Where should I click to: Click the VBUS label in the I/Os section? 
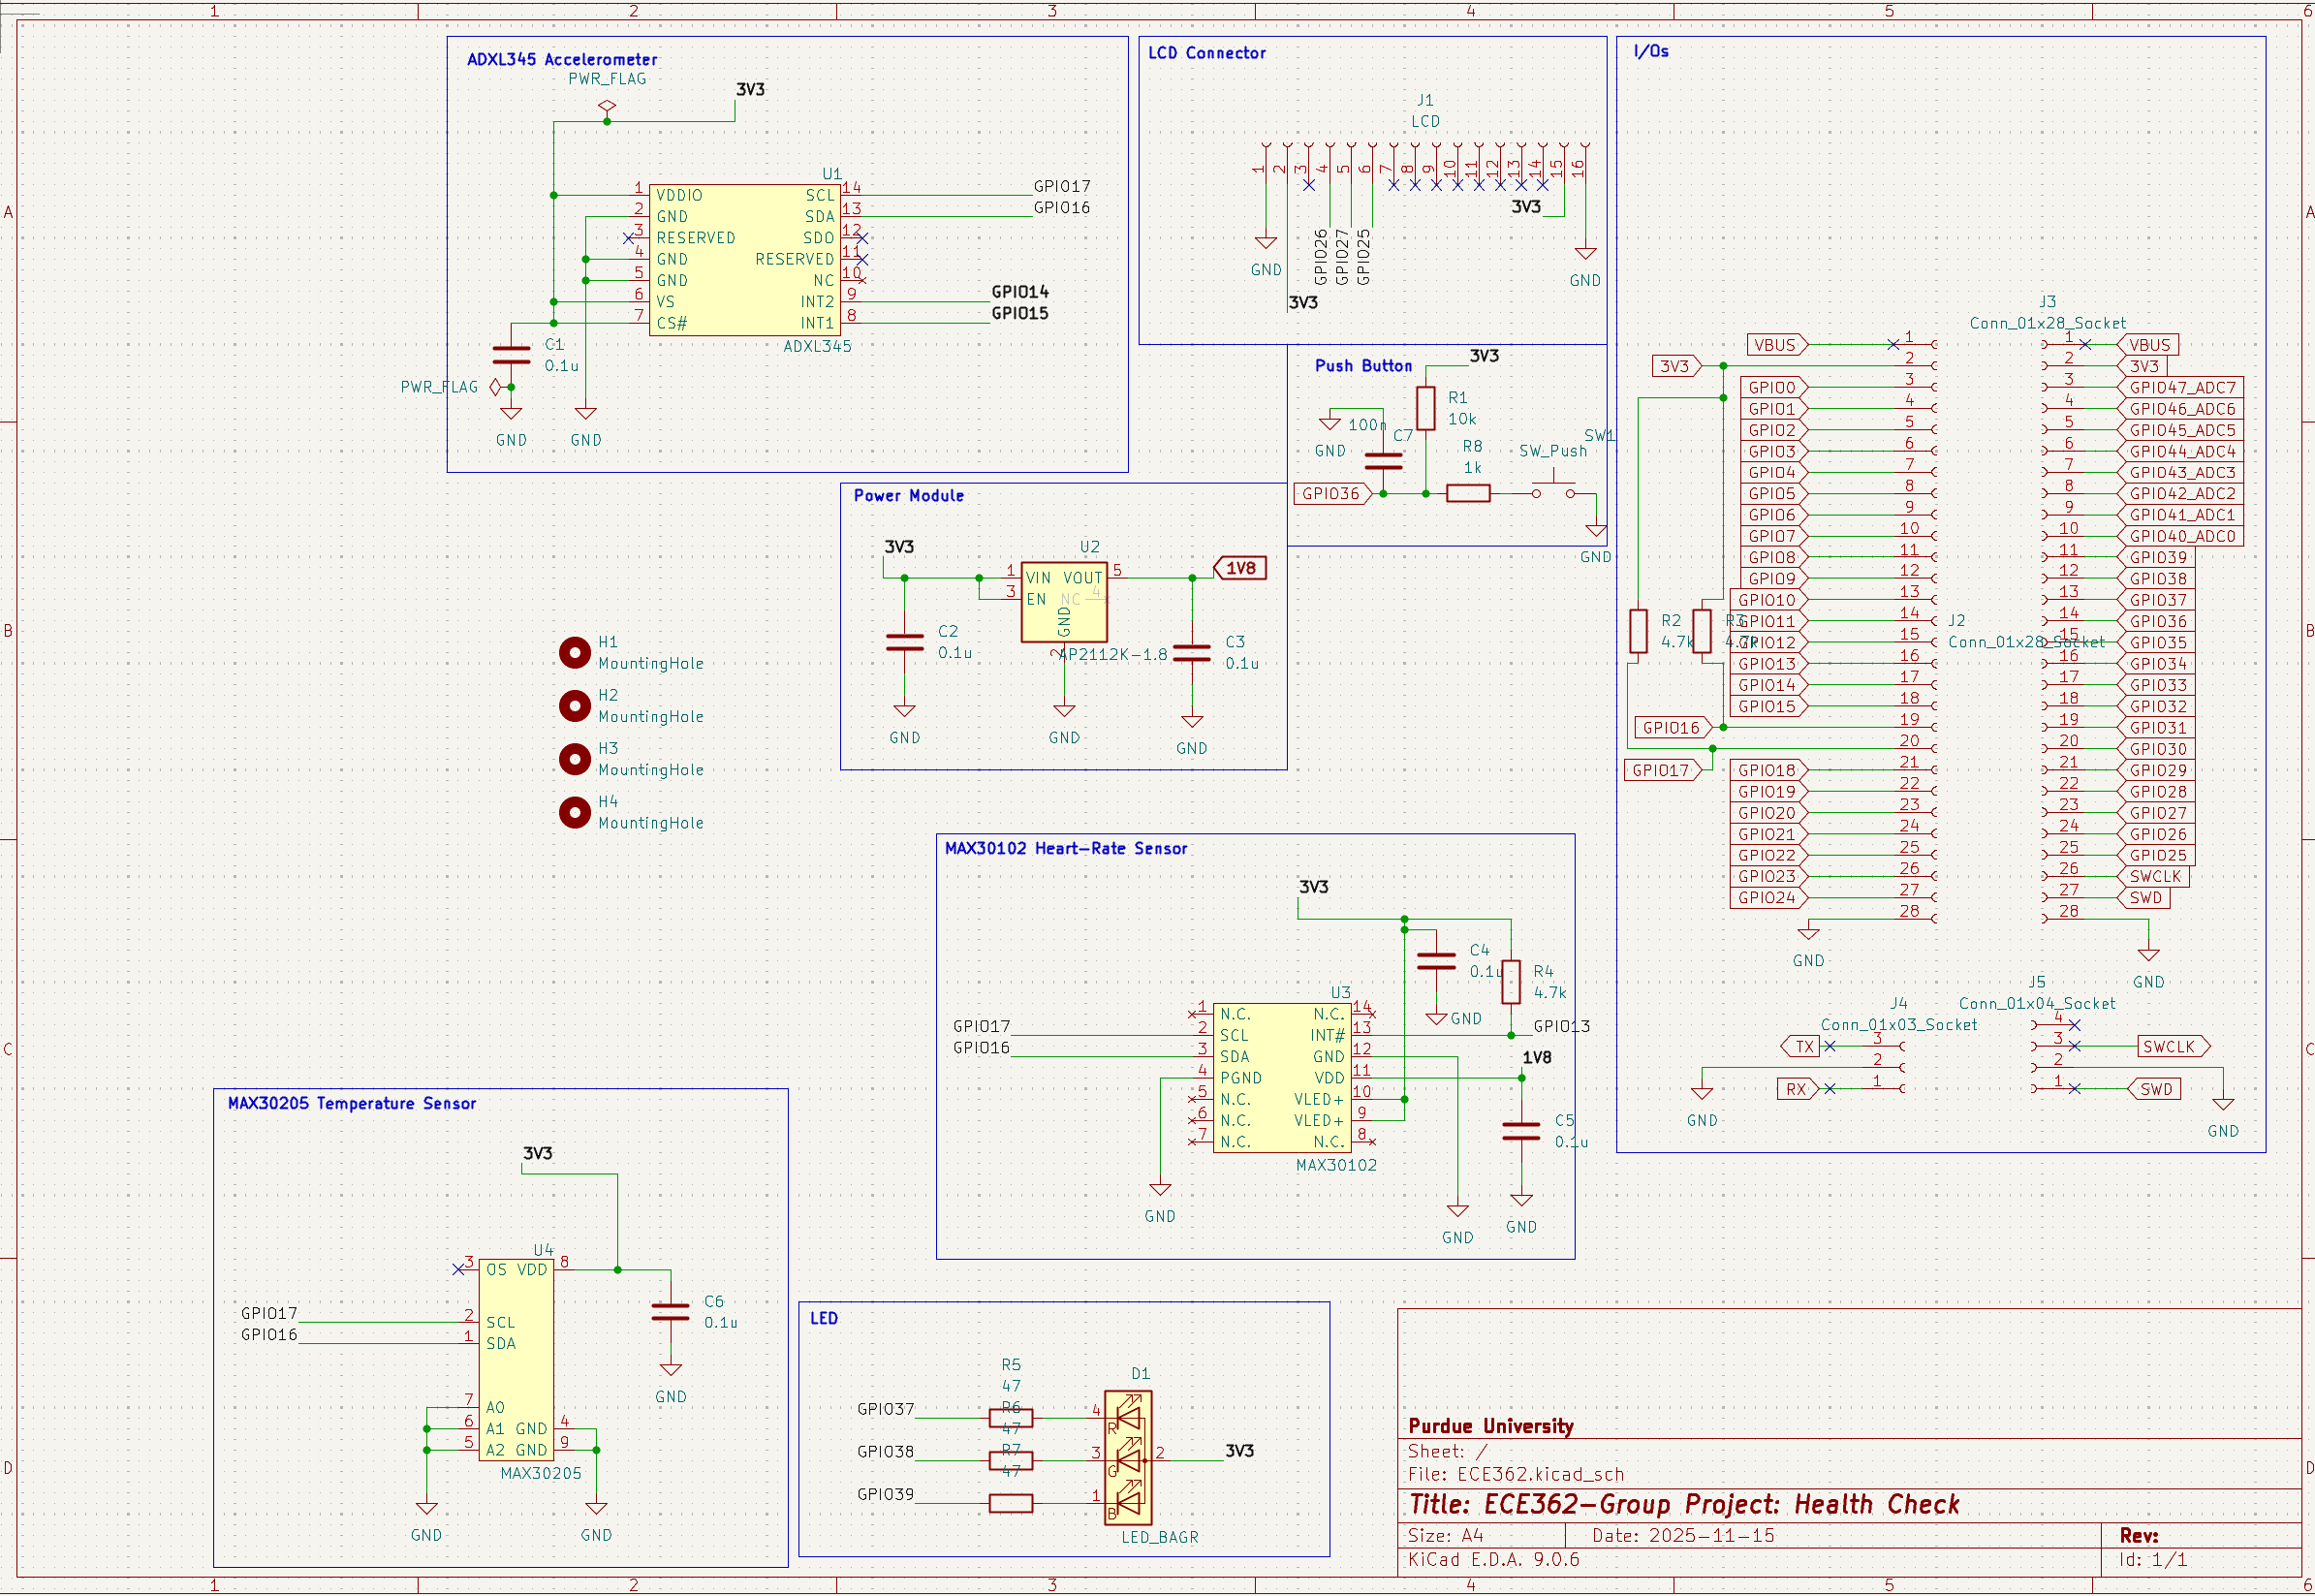[x=1775, y=344]
